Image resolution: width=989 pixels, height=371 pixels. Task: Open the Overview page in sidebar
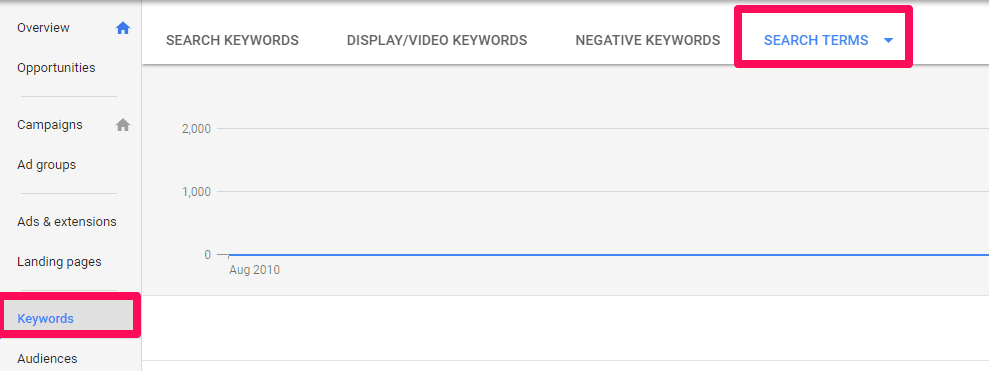(44, 28)
